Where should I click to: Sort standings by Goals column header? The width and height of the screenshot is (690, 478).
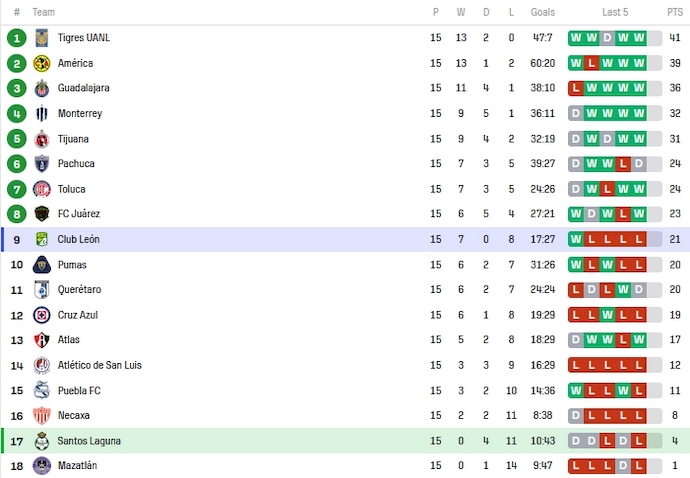(543, 12)
